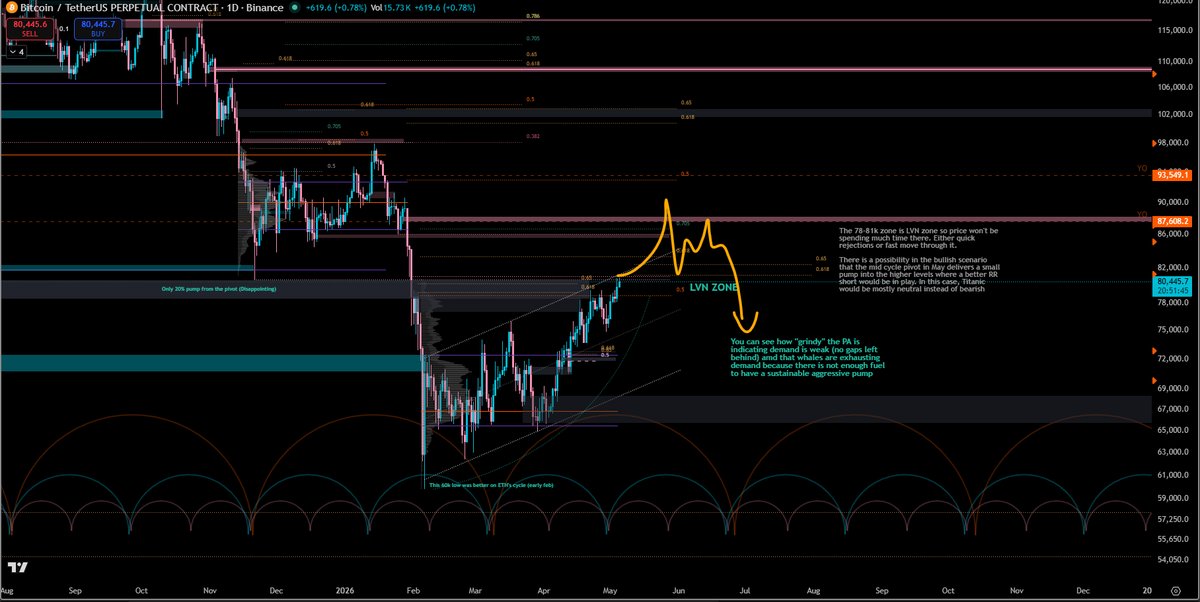Open the TradingView logo in chart corner

(18, 568)
